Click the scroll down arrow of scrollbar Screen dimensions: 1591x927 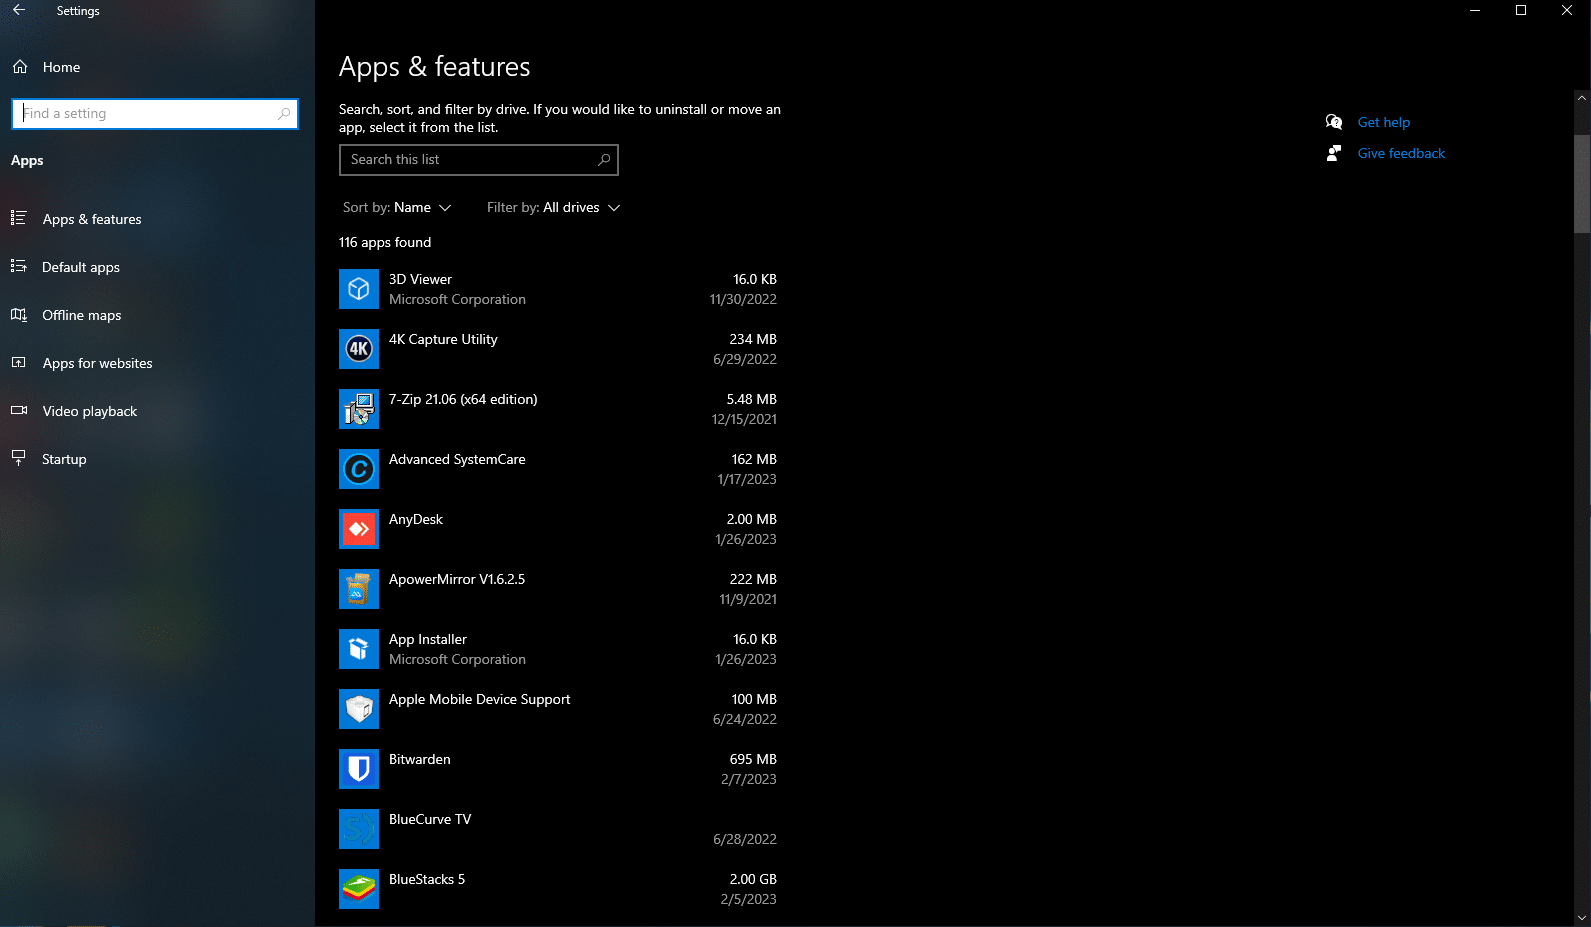pyautogui.click(x=1582, y=917)
